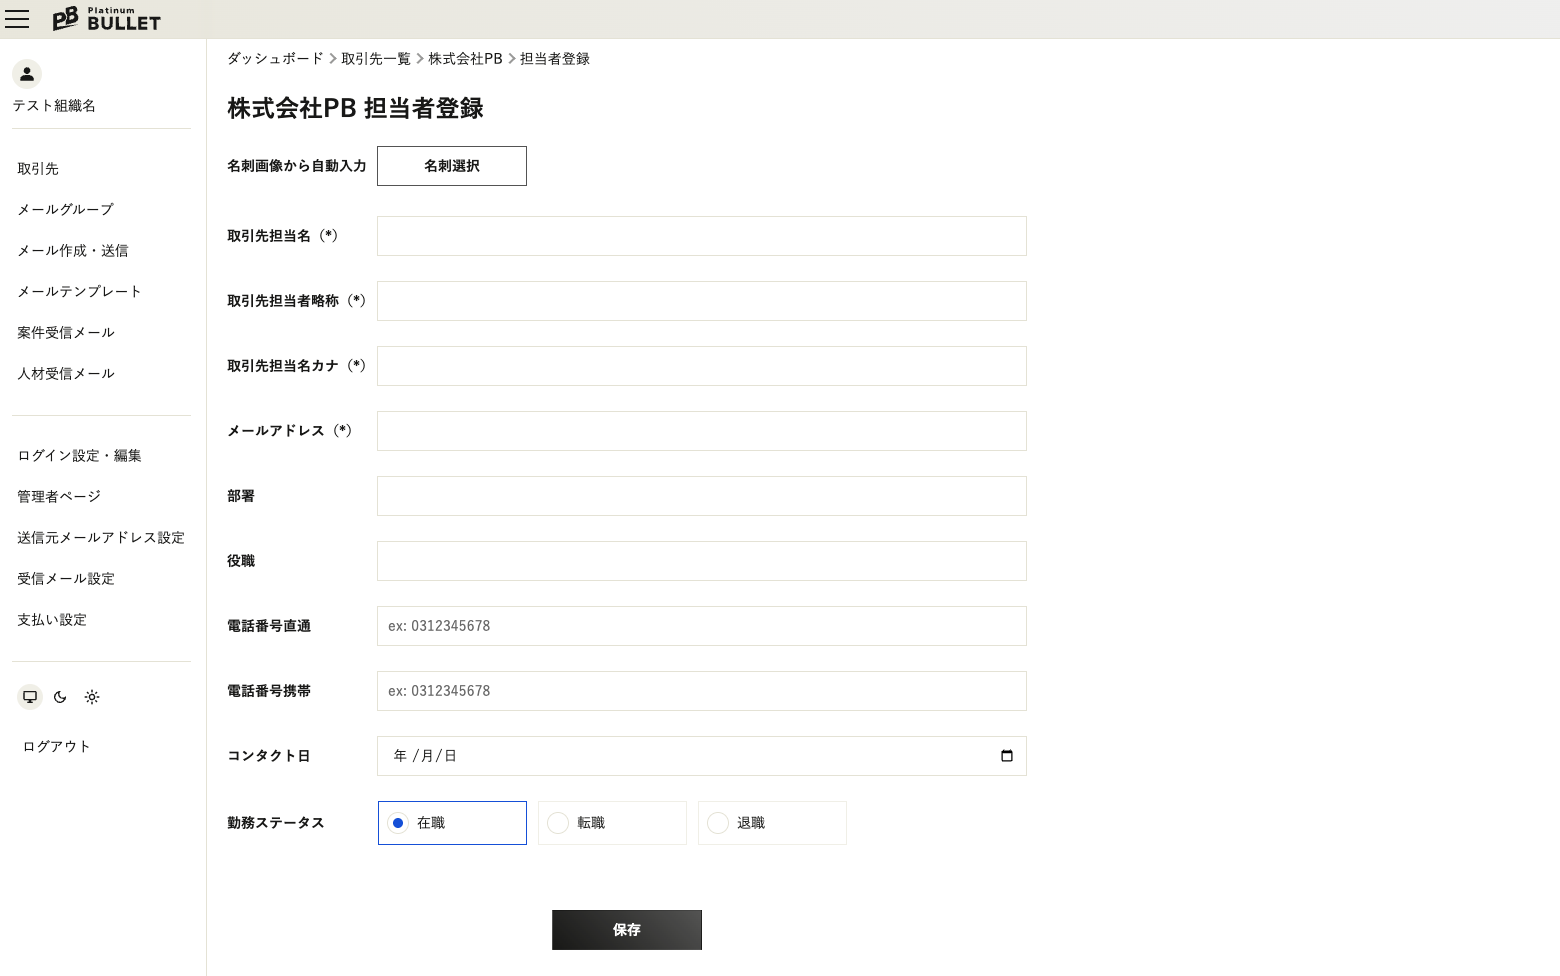Click the 電話番号直通 input field
1560x976 pixels.
(x=701, y=626)
